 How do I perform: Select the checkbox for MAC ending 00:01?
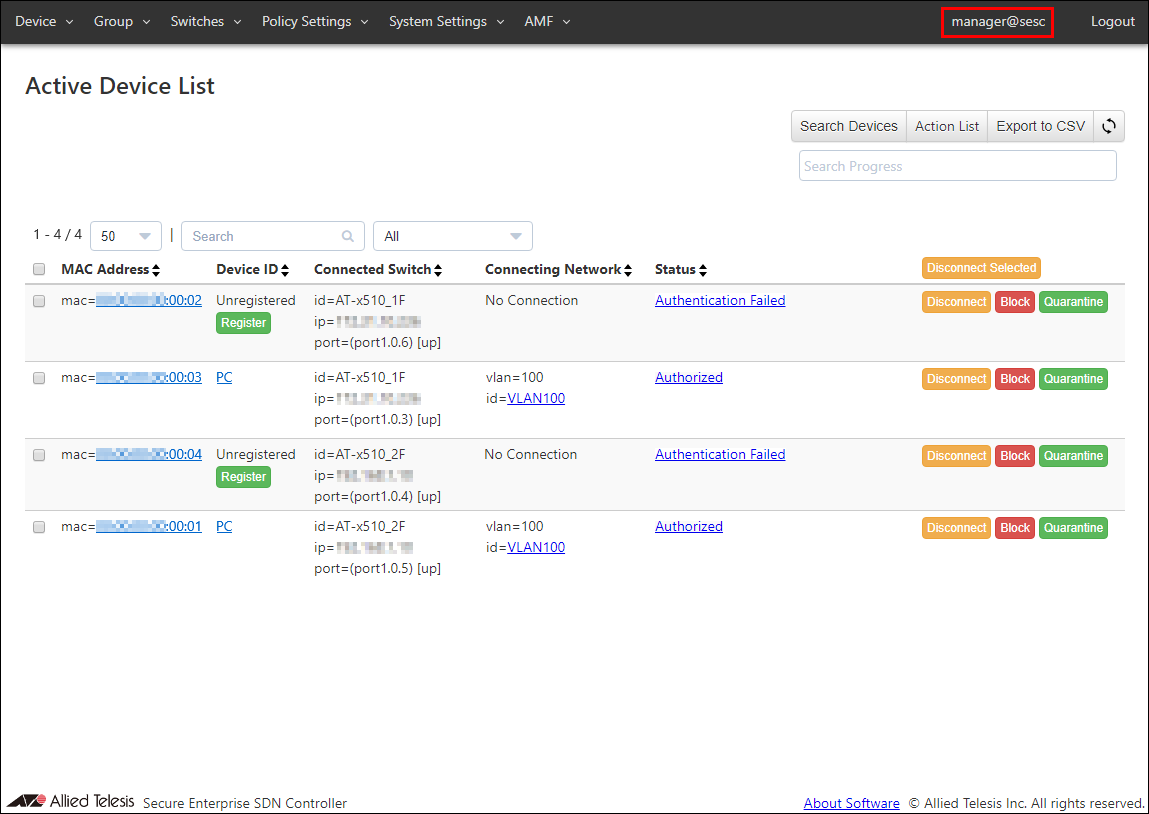[x=39, y=527]
